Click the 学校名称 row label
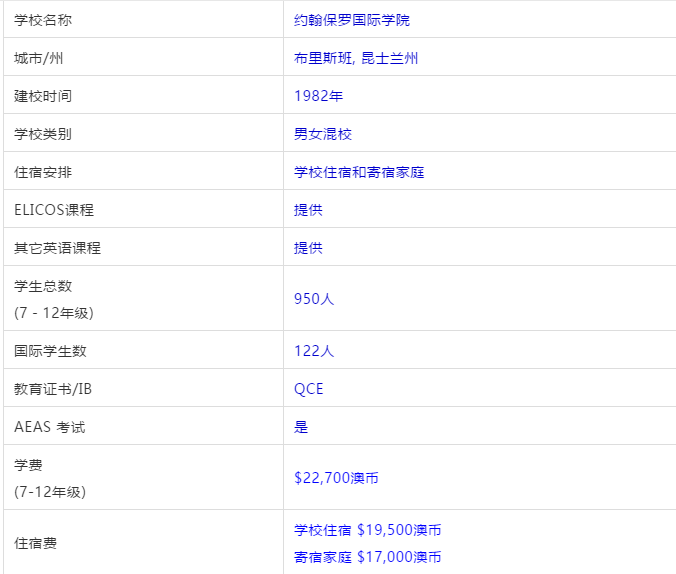 click(x=43, y=20)
